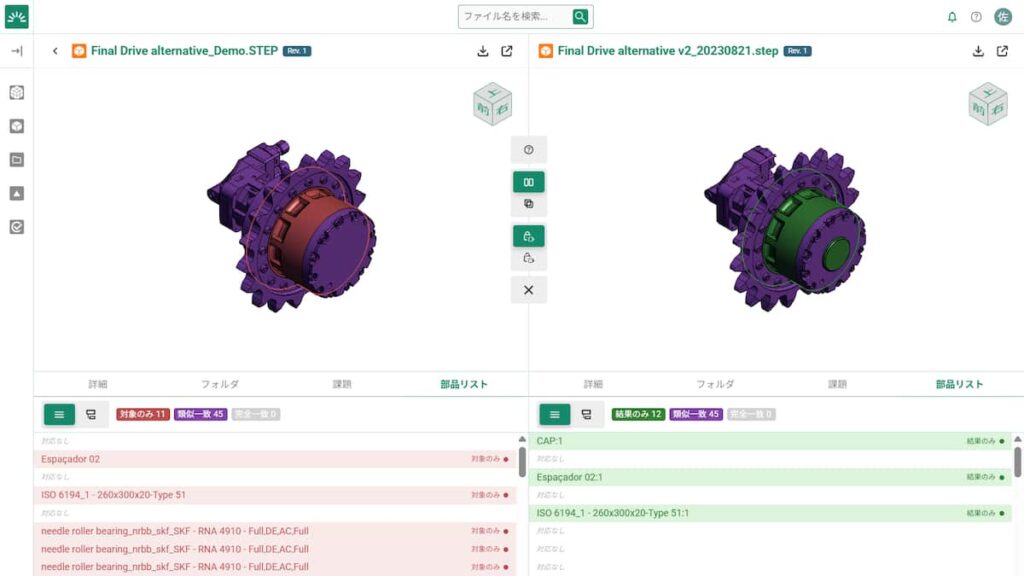Select Espaçador 02:1 row in right list
This screenshot has width=1024, height=576.
[770, 477]
